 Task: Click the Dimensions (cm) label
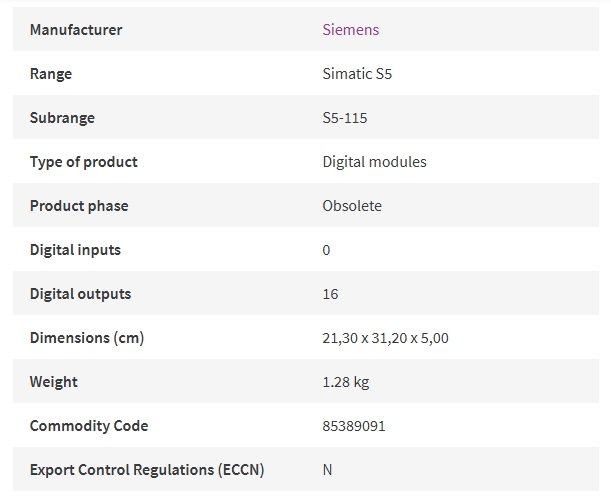[87, 338]
